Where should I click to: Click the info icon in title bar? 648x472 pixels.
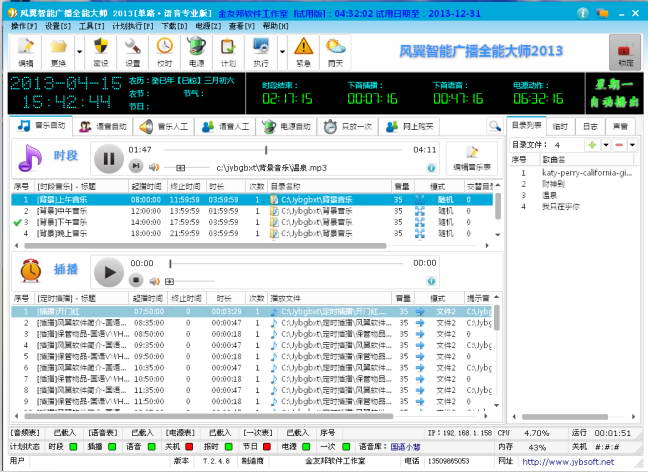[x=583, y=13]
